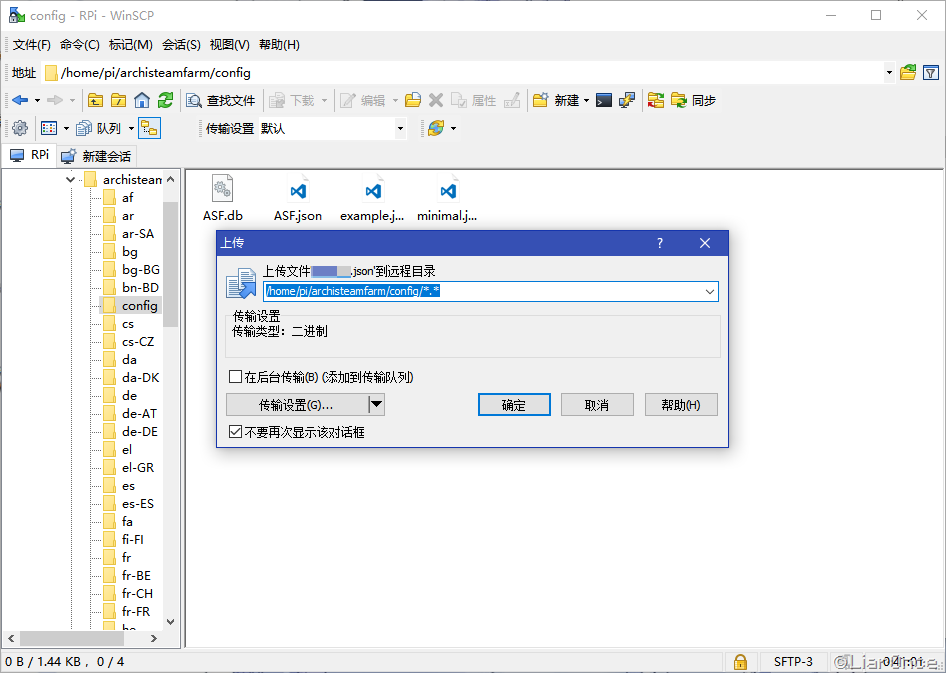
Task: Click the 同步 synchronize button
Action: pyautogui.click(x=693, y=100)
